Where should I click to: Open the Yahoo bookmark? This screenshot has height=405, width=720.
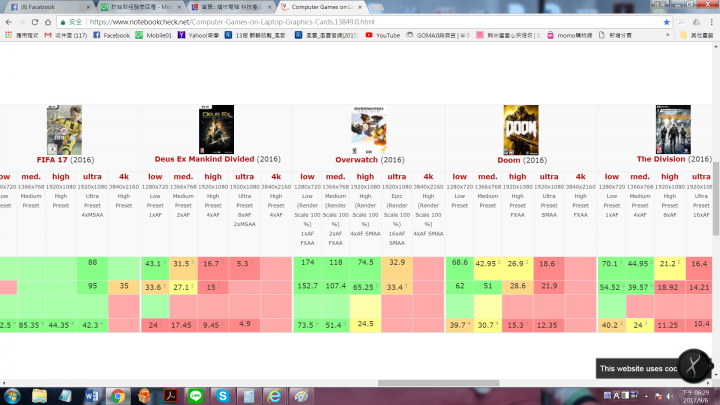coord(198,35)
